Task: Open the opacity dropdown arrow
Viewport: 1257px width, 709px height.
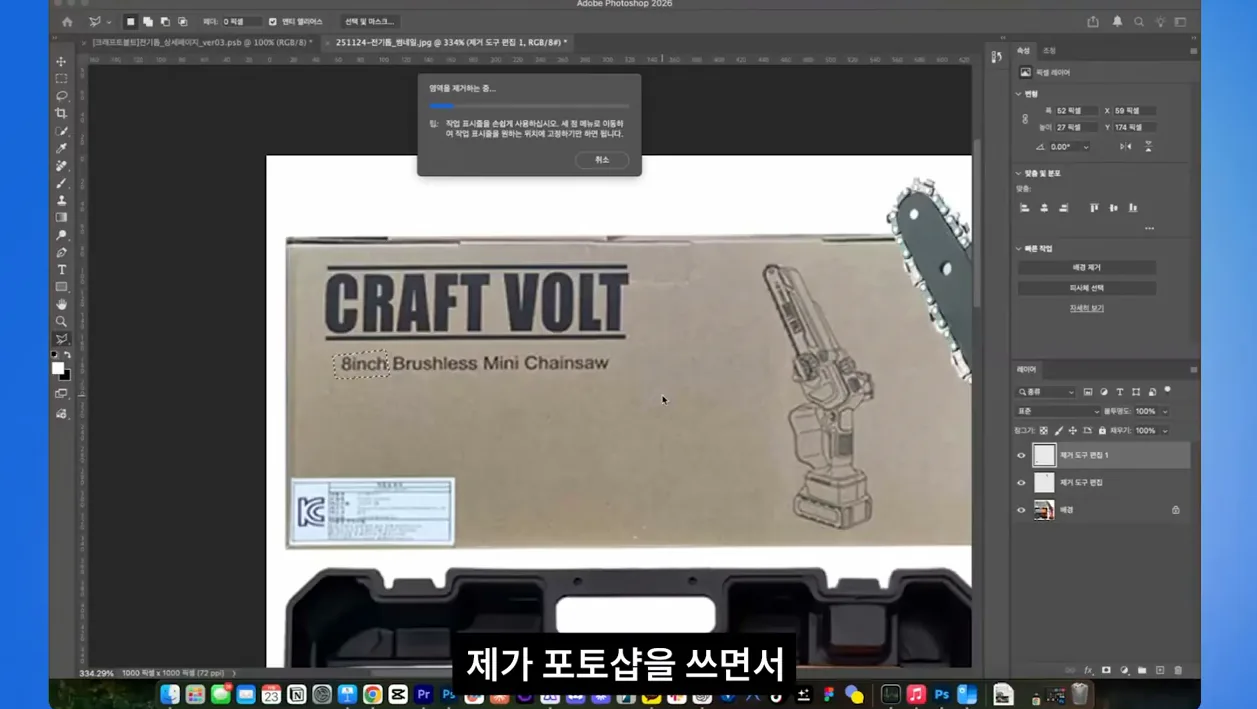Action: coord(1165,411)
